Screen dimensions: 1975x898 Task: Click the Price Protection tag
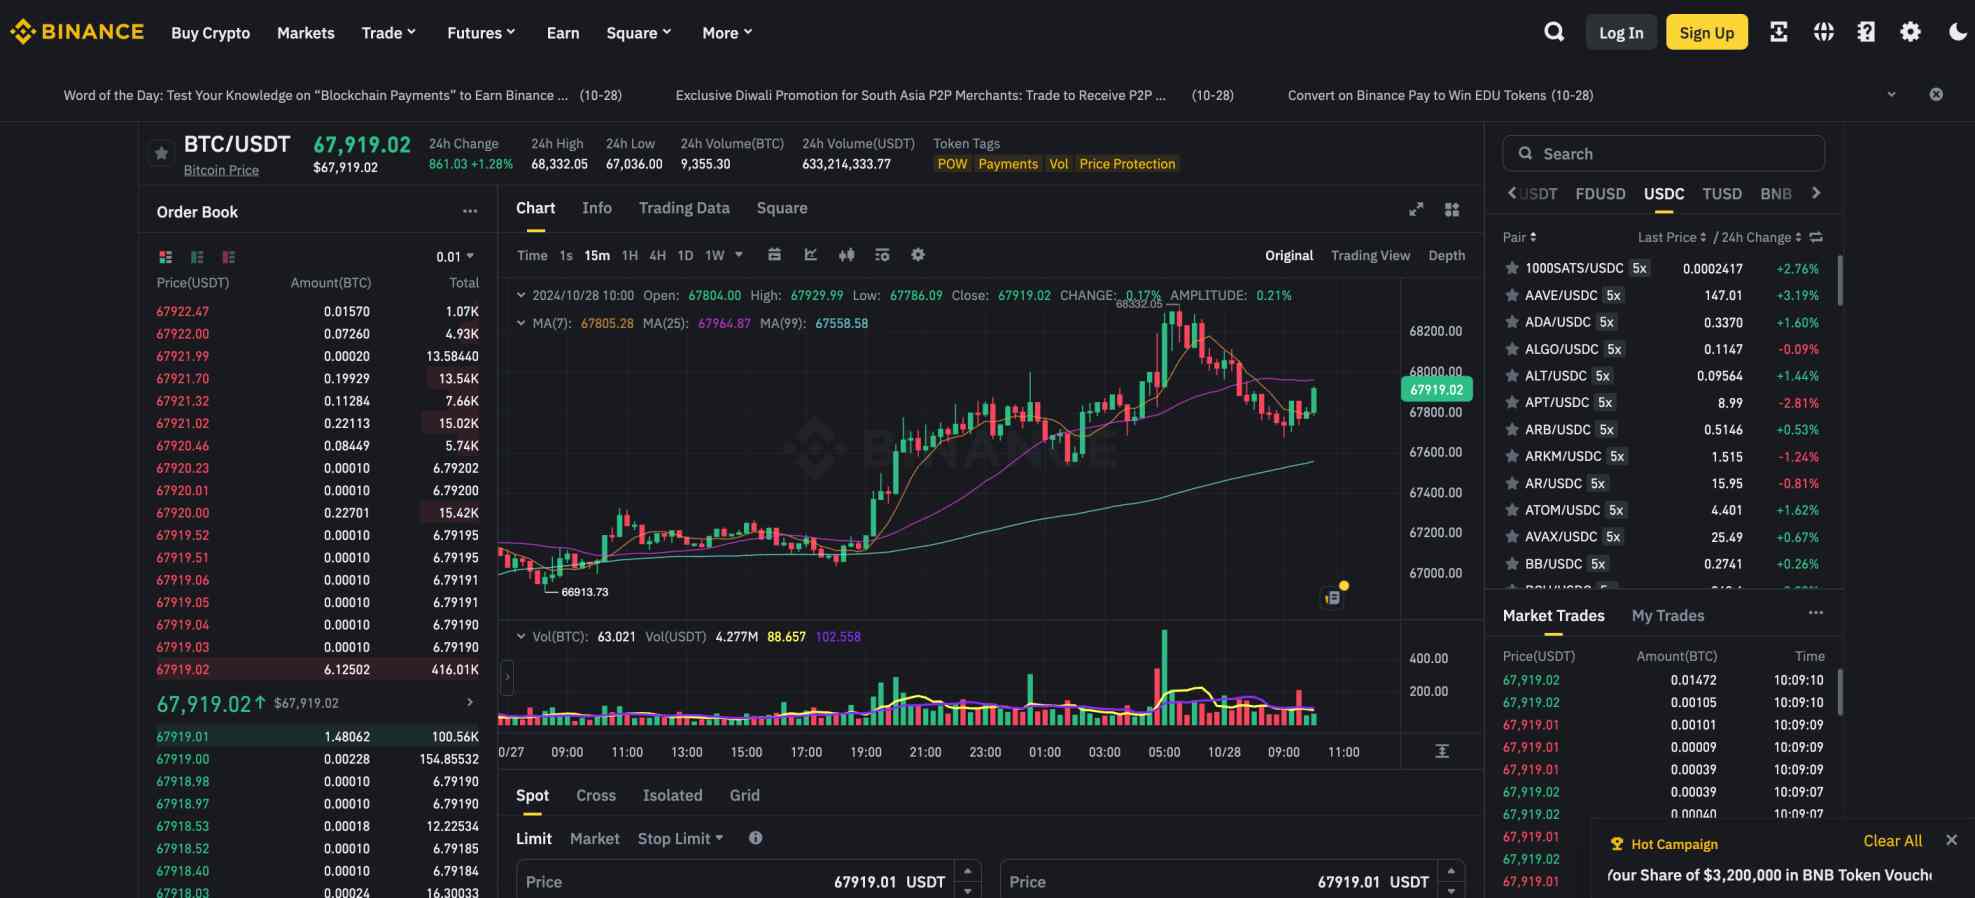pyautogui.click(x=1127, y=164)
